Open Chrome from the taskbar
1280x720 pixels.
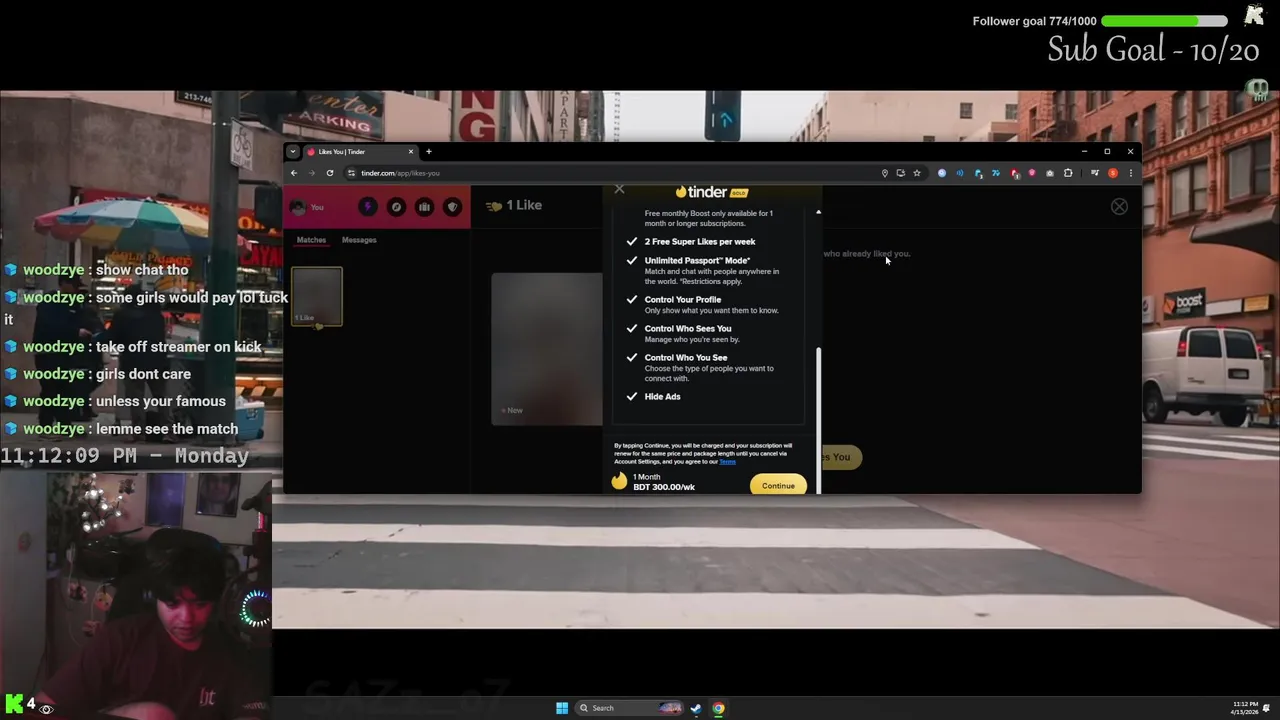718,708
